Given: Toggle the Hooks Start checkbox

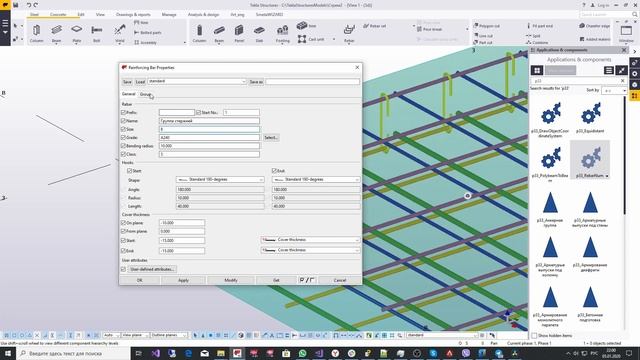Looking at the screenshot, I should 129,171.
